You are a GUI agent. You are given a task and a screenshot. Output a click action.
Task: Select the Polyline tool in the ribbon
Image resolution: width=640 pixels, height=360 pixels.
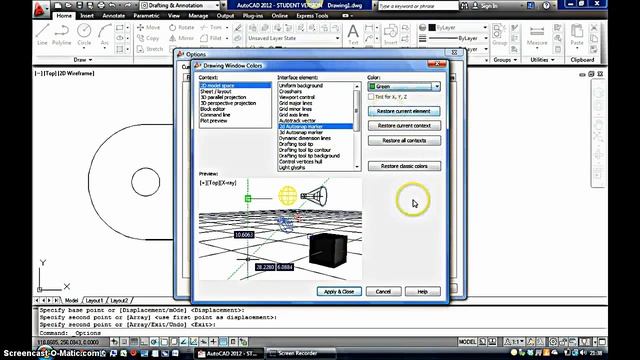[62, 34]
